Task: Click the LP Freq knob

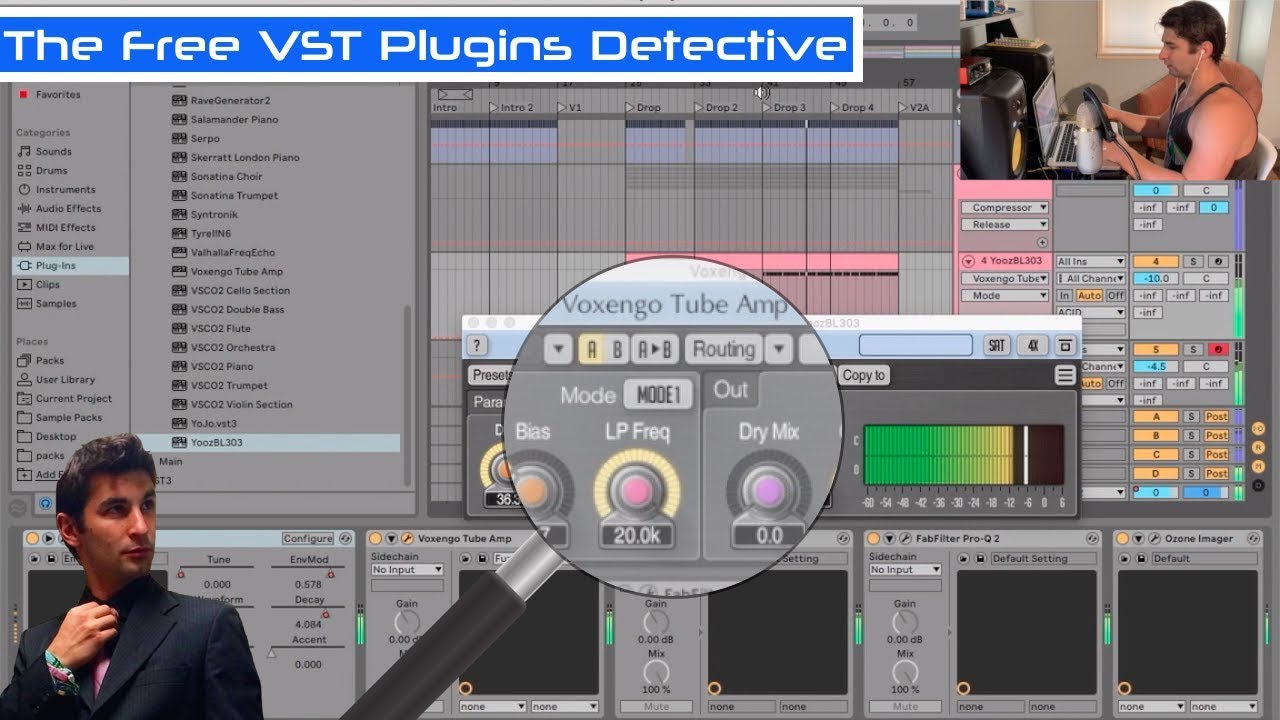Action: (637, 491)
